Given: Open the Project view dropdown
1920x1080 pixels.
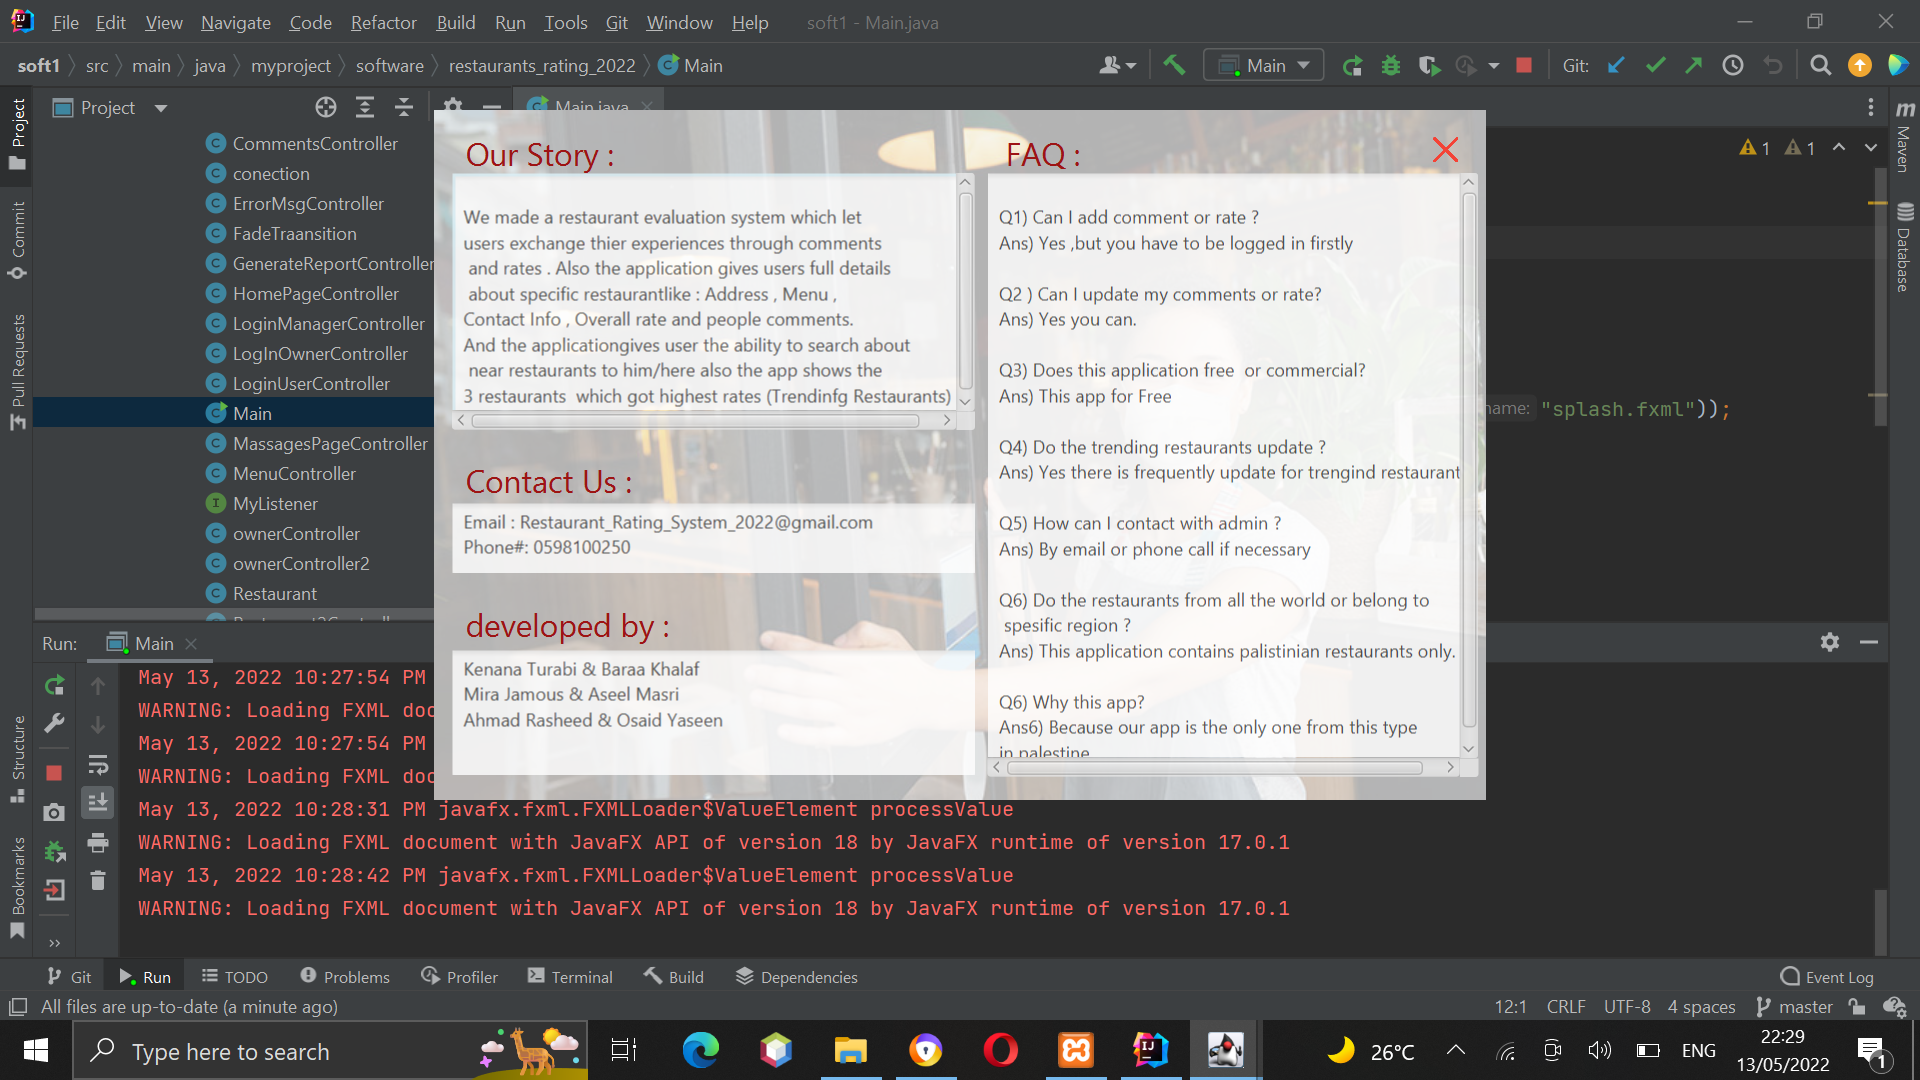Looking at the screenshot, I should (x=110, y=107).
